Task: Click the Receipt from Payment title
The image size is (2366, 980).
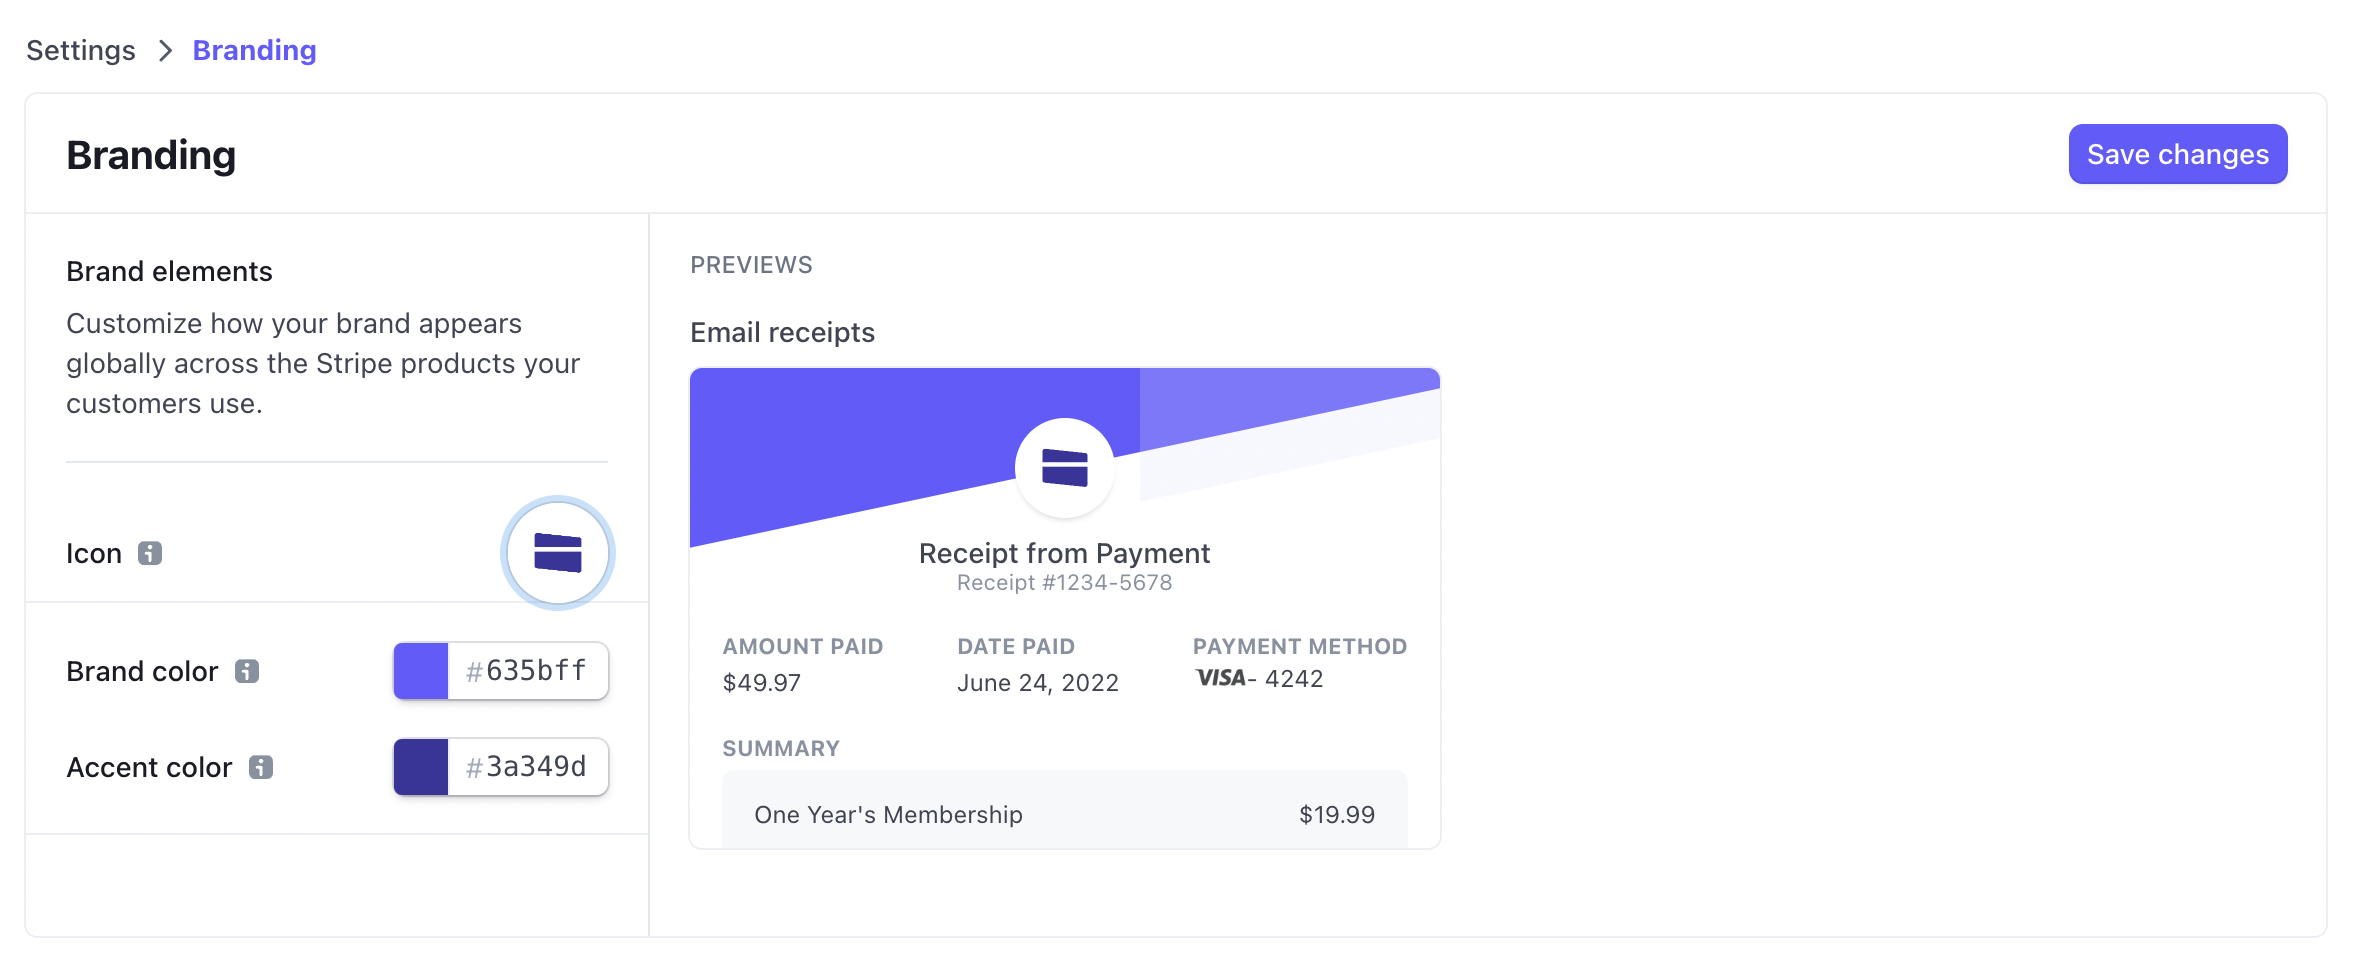Action: [1064, 552]
